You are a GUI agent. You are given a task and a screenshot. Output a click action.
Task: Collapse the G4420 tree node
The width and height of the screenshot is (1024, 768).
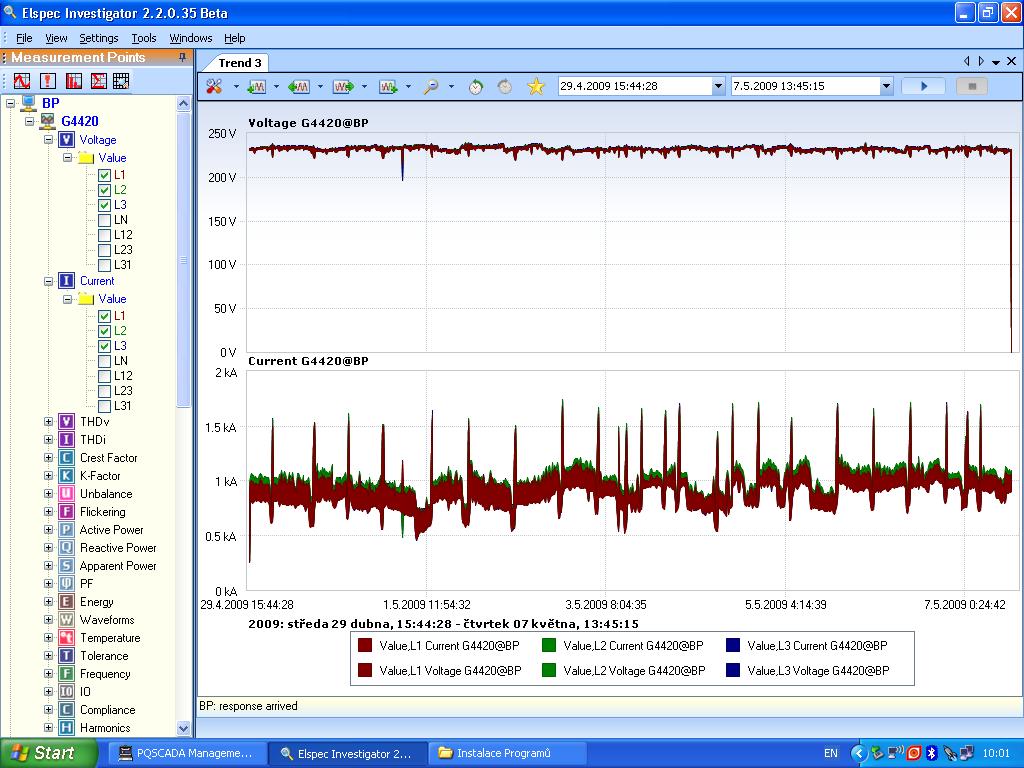(x=29, y=121)
